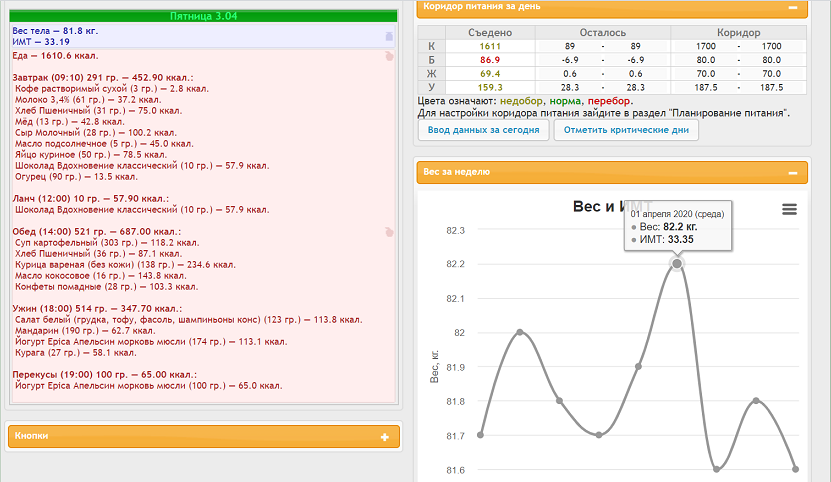Select Огурец (90 гр.) entry
This screenshot has height=482, width=831.
pos(76,177)
